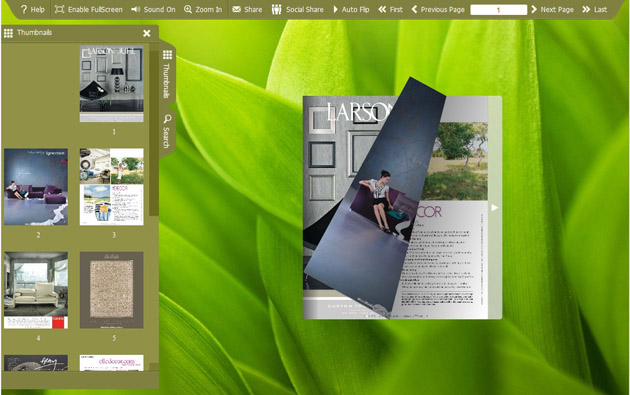
Task: Open page 1 thumbnail
Action: (x=112, y=84)
